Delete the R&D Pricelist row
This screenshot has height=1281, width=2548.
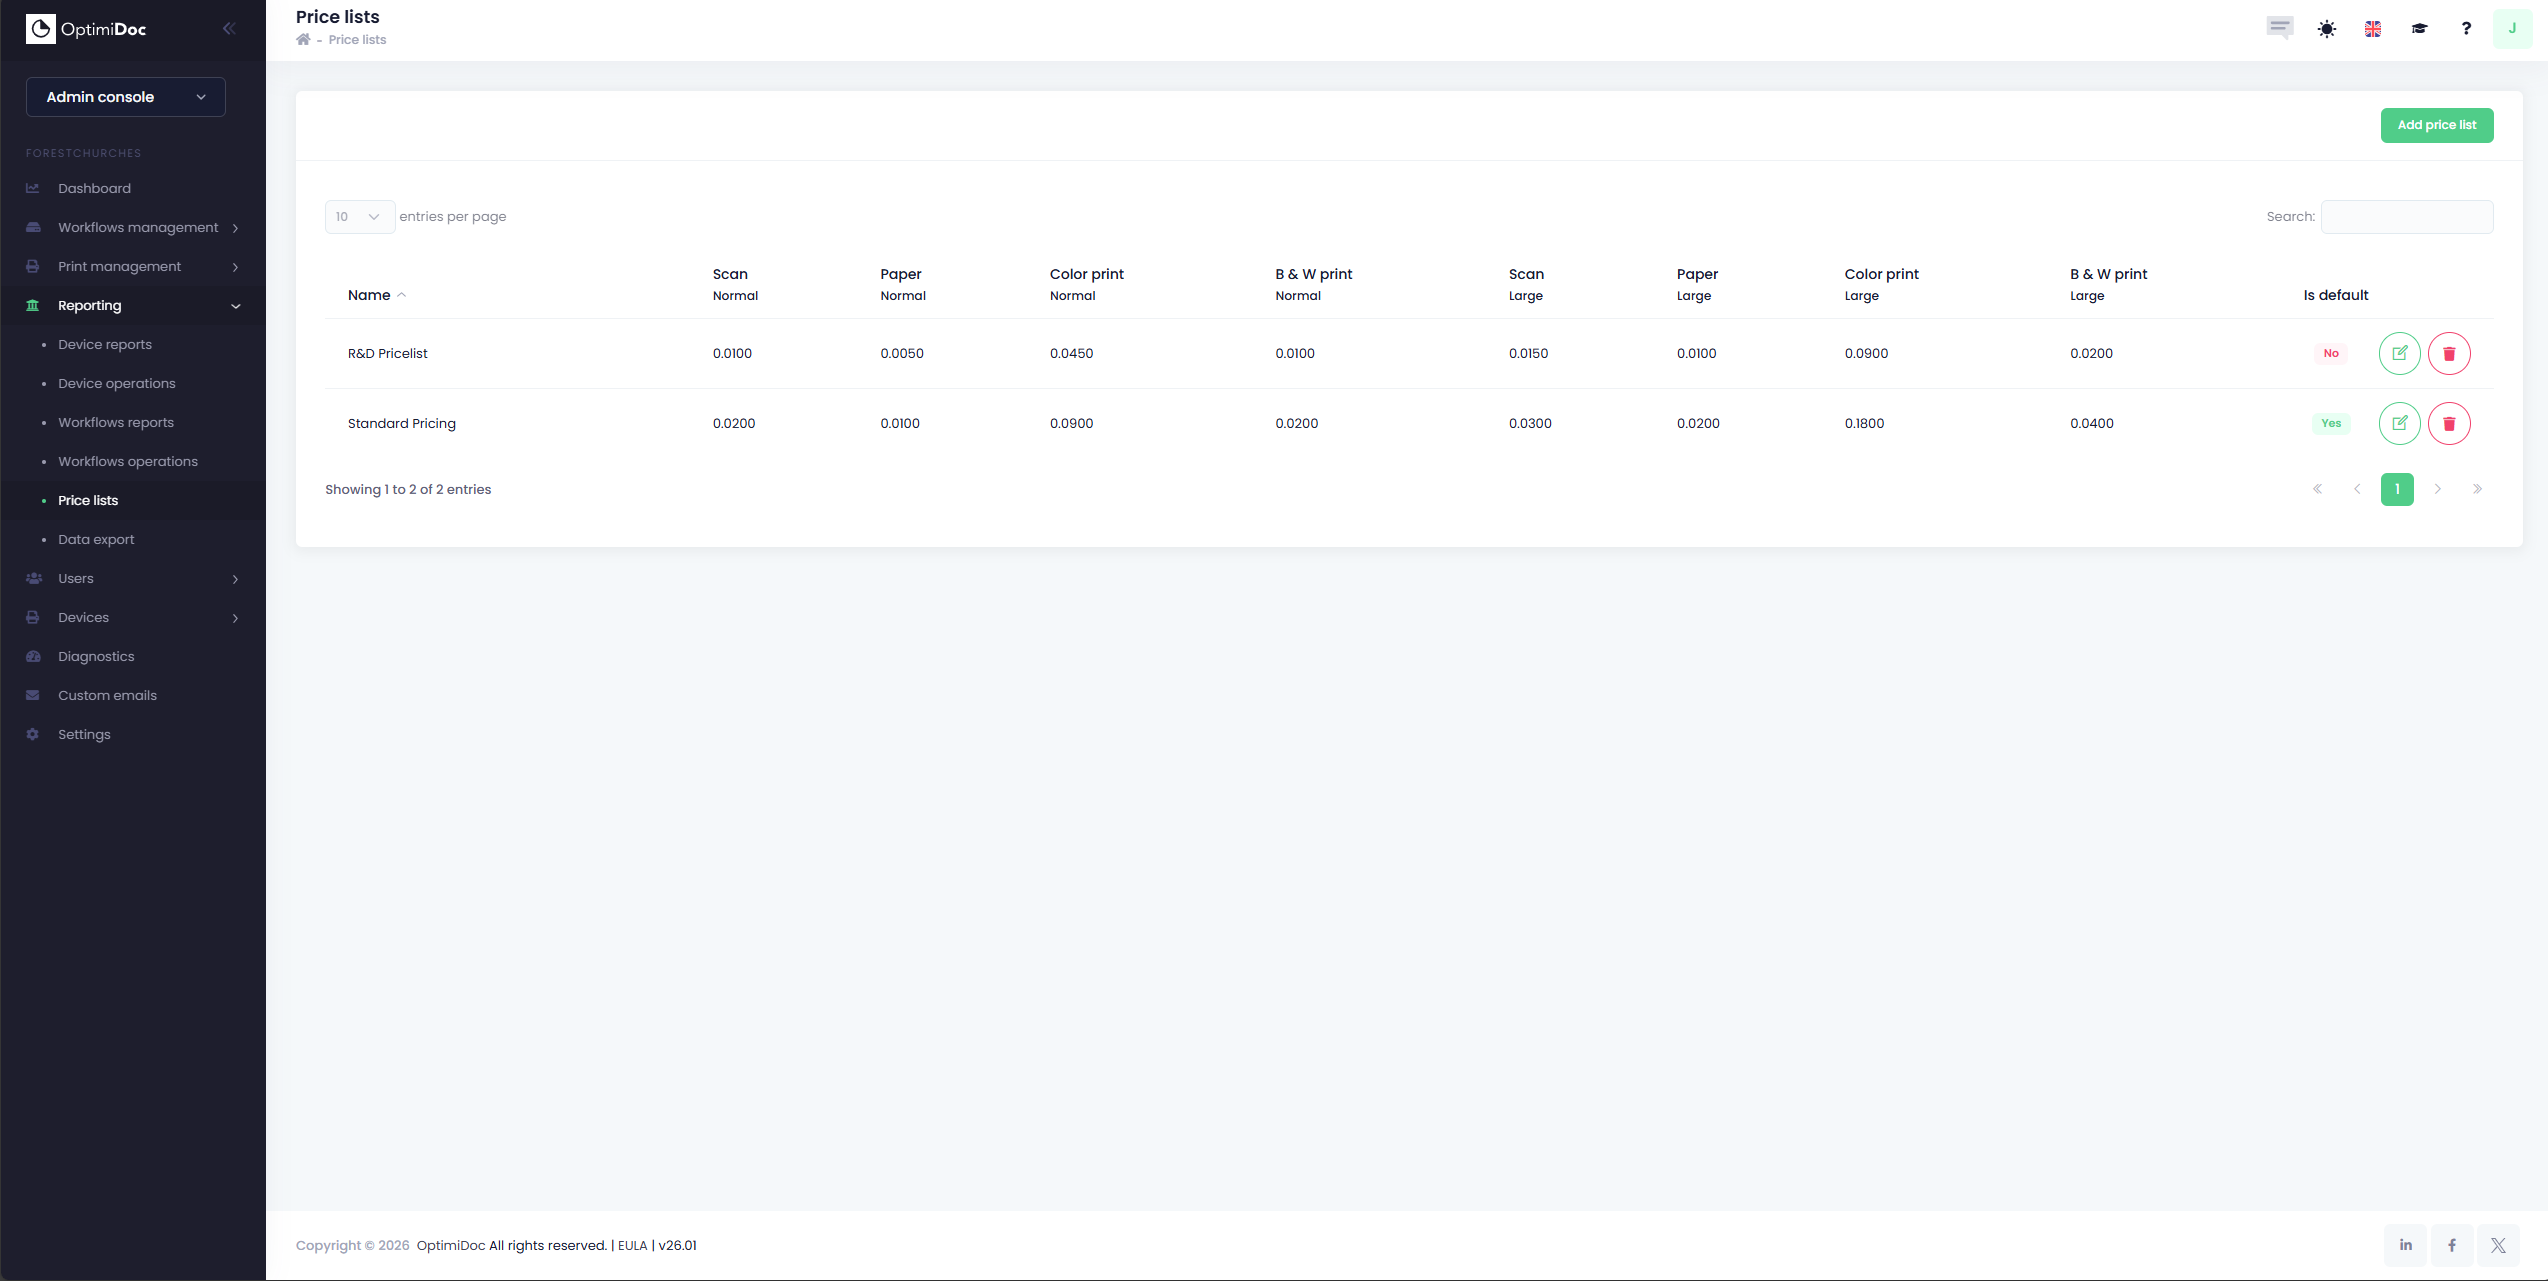(2449, 353)
